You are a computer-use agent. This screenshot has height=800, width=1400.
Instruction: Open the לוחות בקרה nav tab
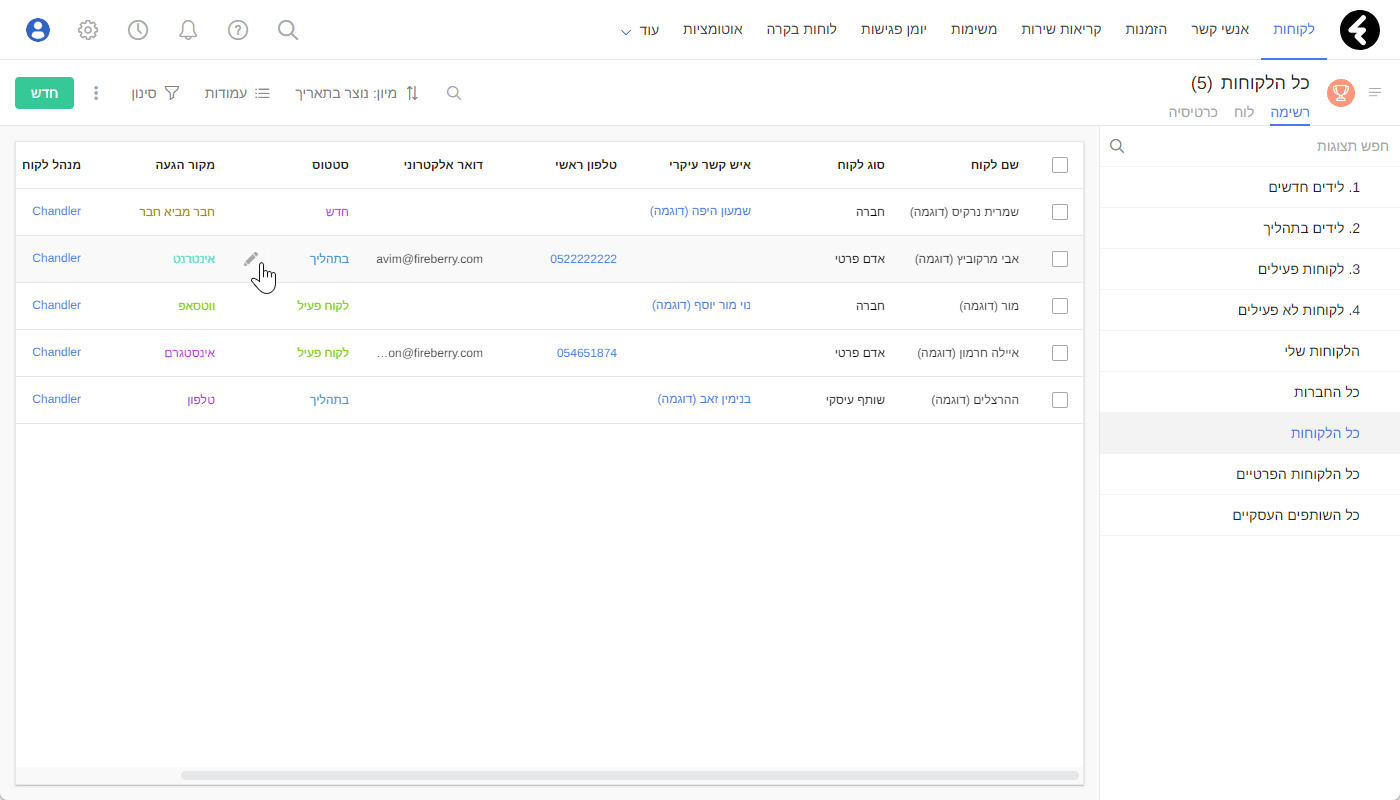tap(802, 30)
